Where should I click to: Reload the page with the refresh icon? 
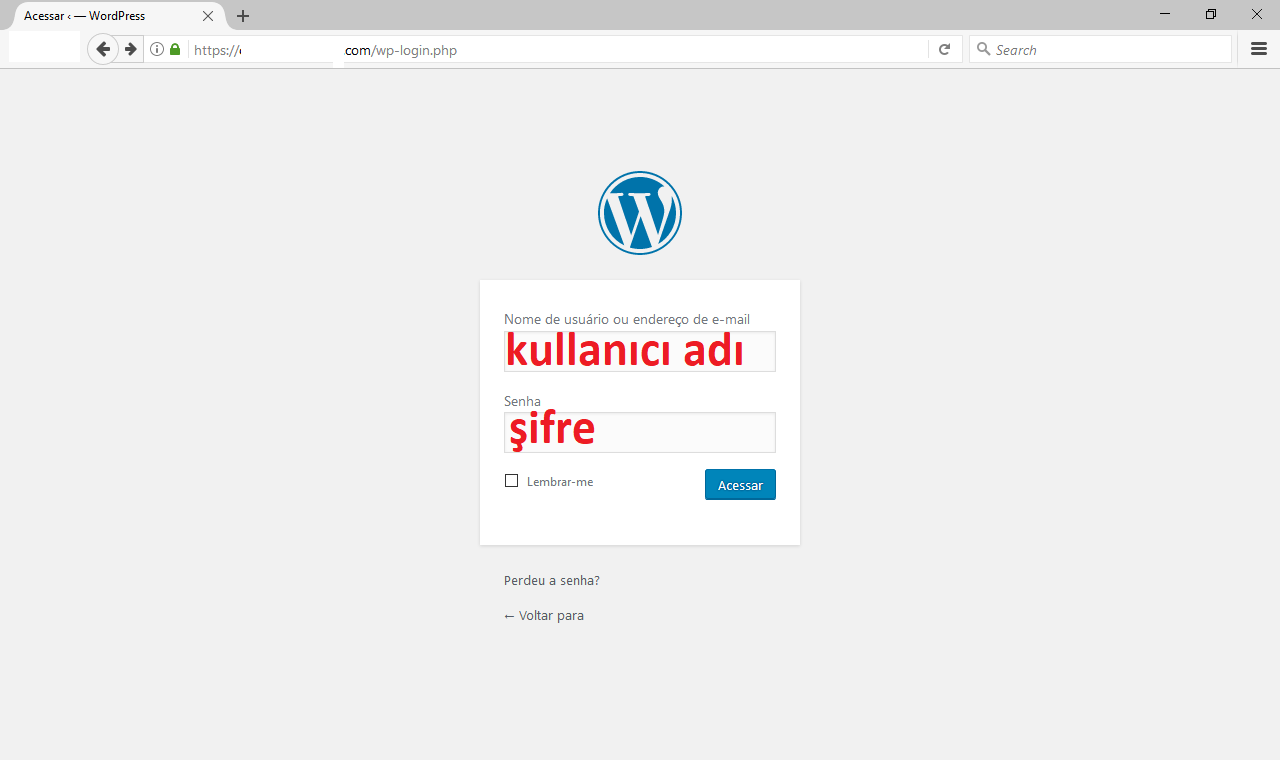click(944, 49)
